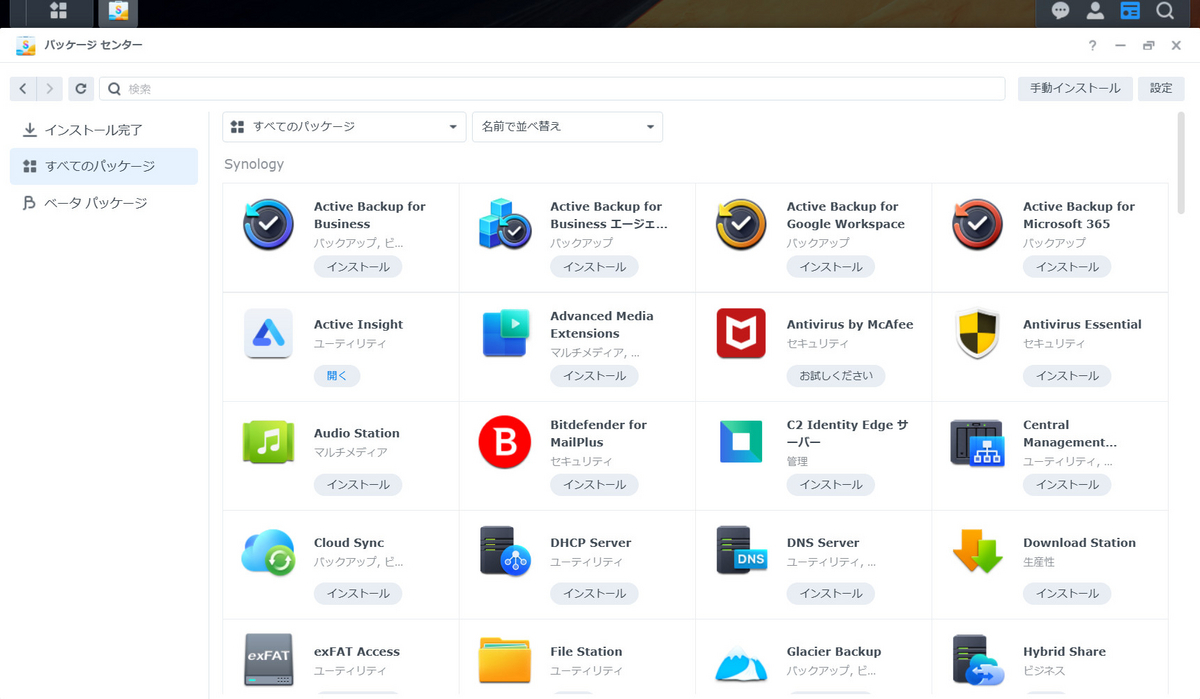This screenshot has width=1200, height=699.
Task: Select the C2 Identity Edge server icon
Action: [741, 442]
